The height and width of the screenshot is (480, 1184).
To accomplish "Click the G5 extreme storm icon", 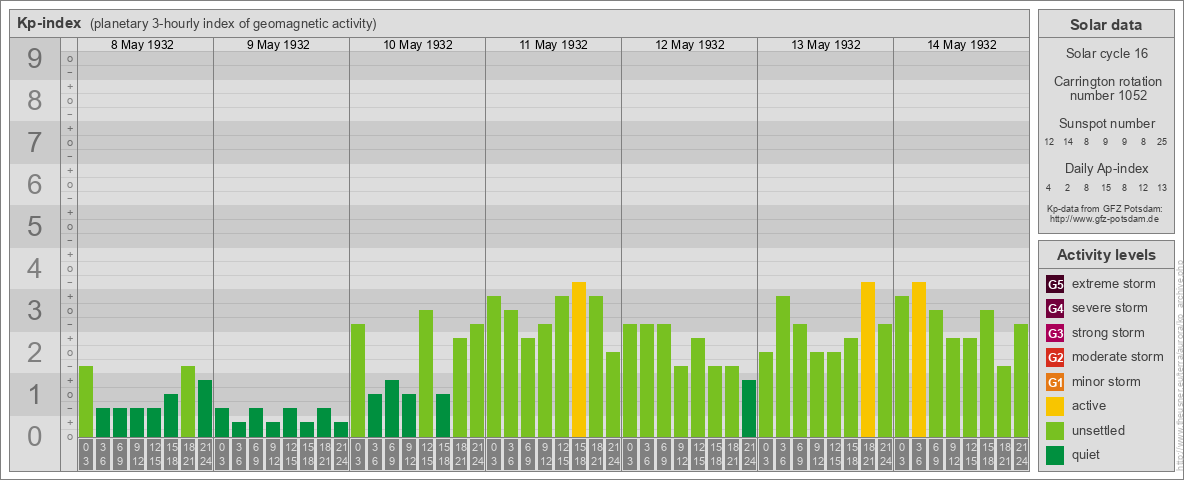I will [x=1055, y=285].
